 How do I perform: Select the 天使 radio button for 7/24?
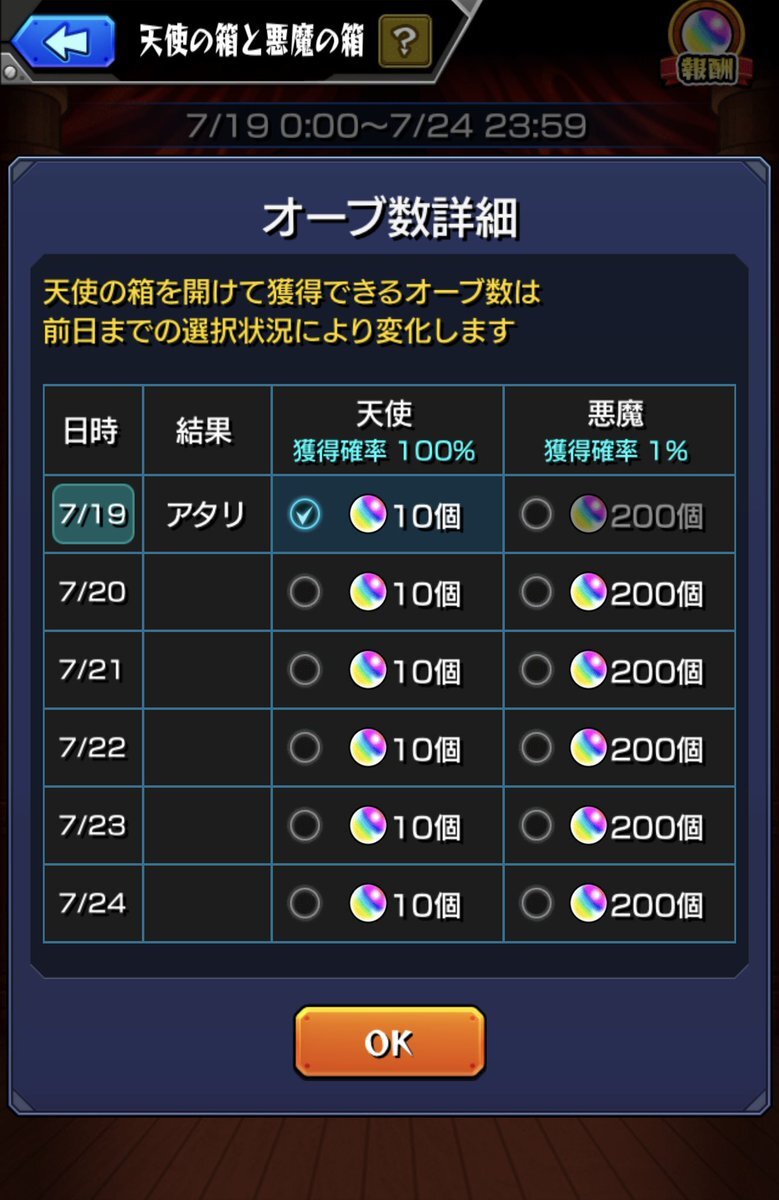pyautogui.click(x=305, y=904)
